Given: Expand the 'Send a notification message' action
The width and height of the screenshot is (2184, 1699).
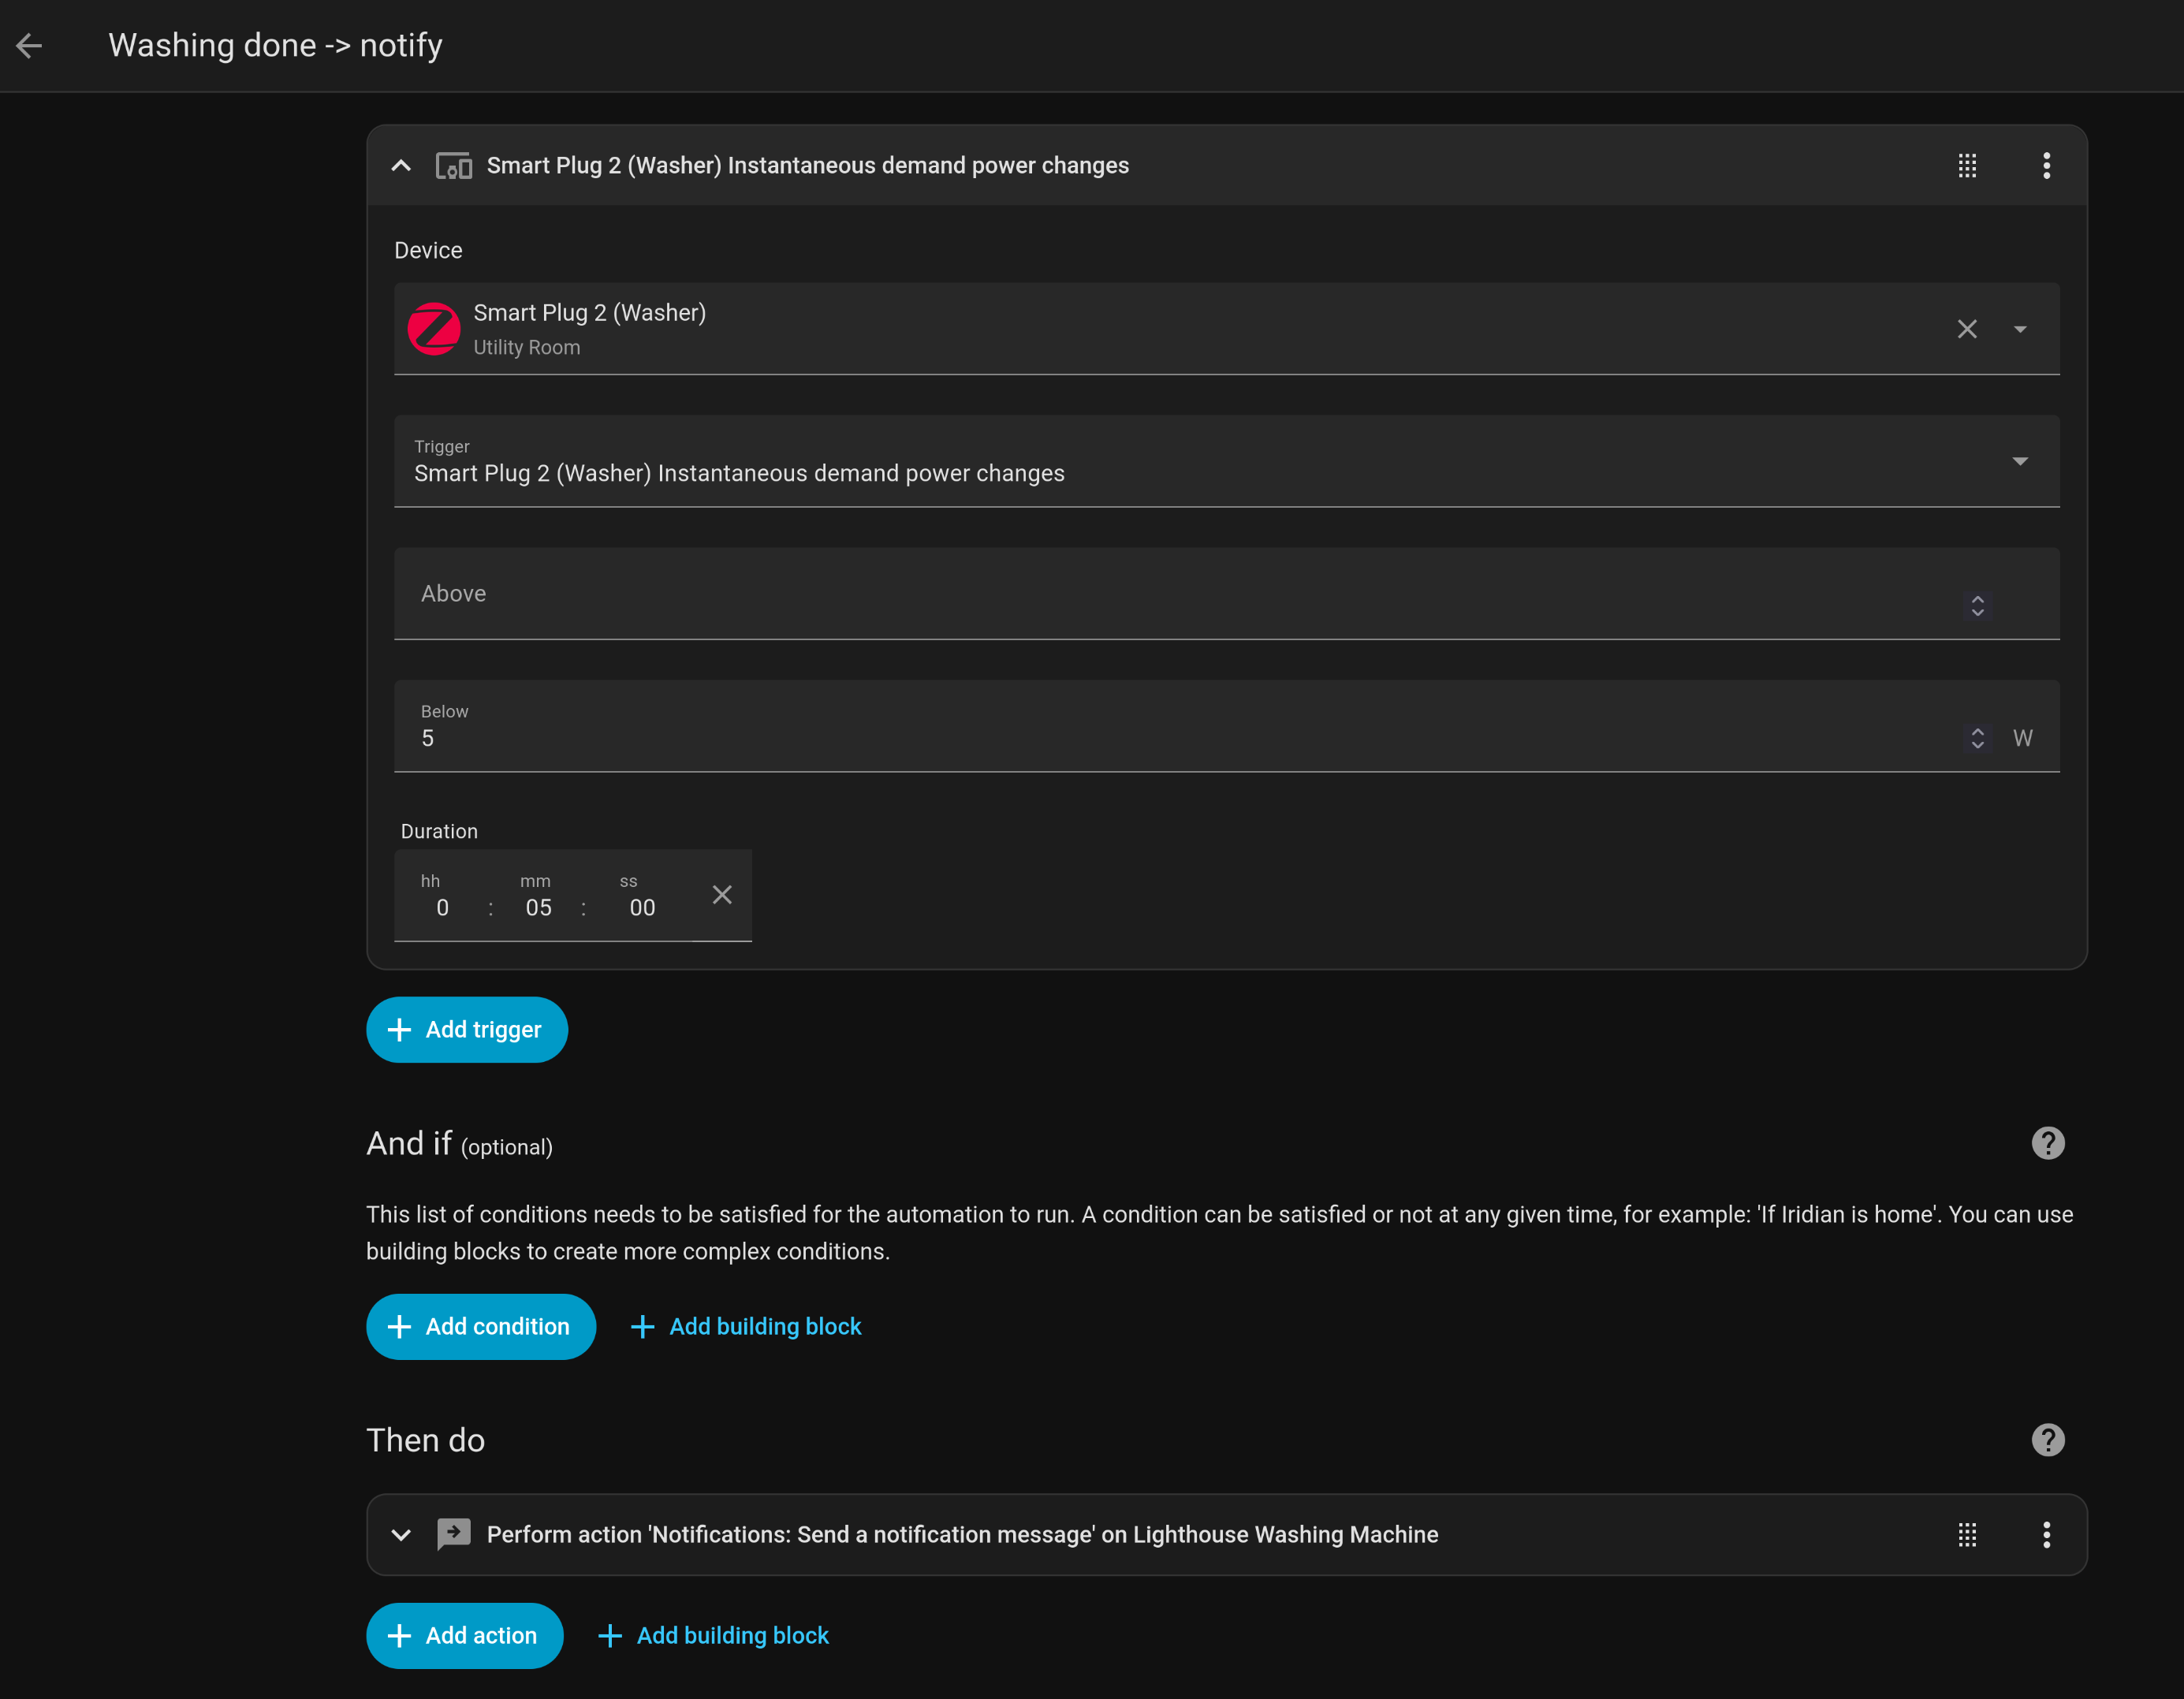Looking at the screenshot, I should [x=401, y=1534].
